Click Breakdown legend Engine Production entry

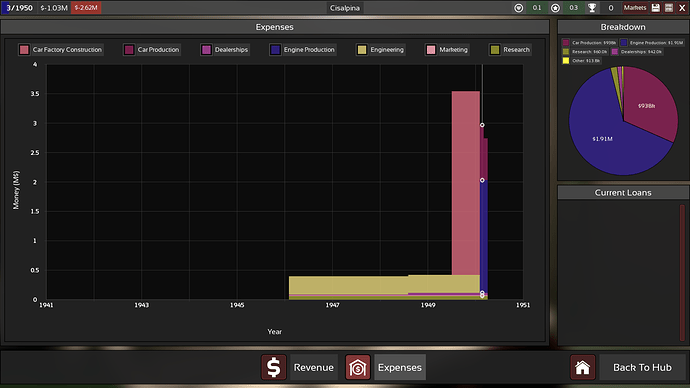coord(652,43)
